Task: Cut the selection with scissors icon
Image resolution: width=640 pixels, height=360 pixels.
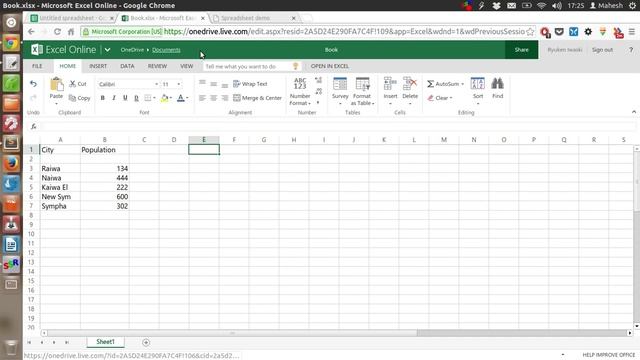Action: tap(78, 84)
